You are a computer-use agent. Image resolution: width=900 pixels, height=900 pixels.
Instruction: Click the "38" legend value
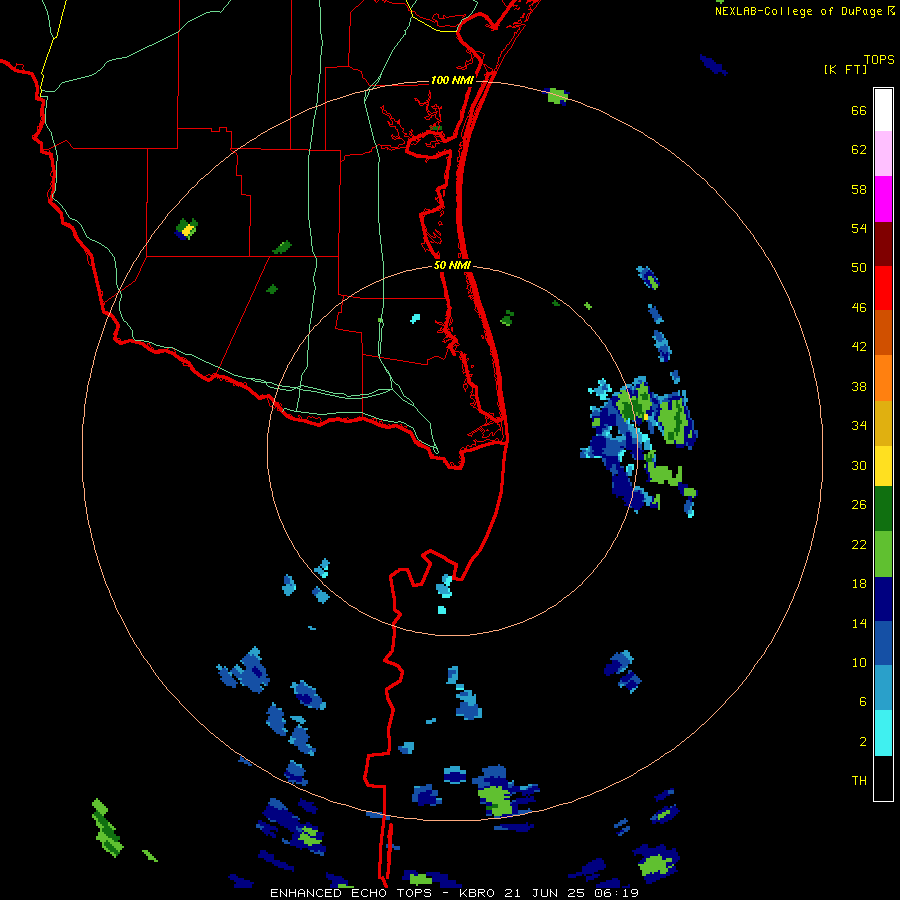(x=859, y=387)
